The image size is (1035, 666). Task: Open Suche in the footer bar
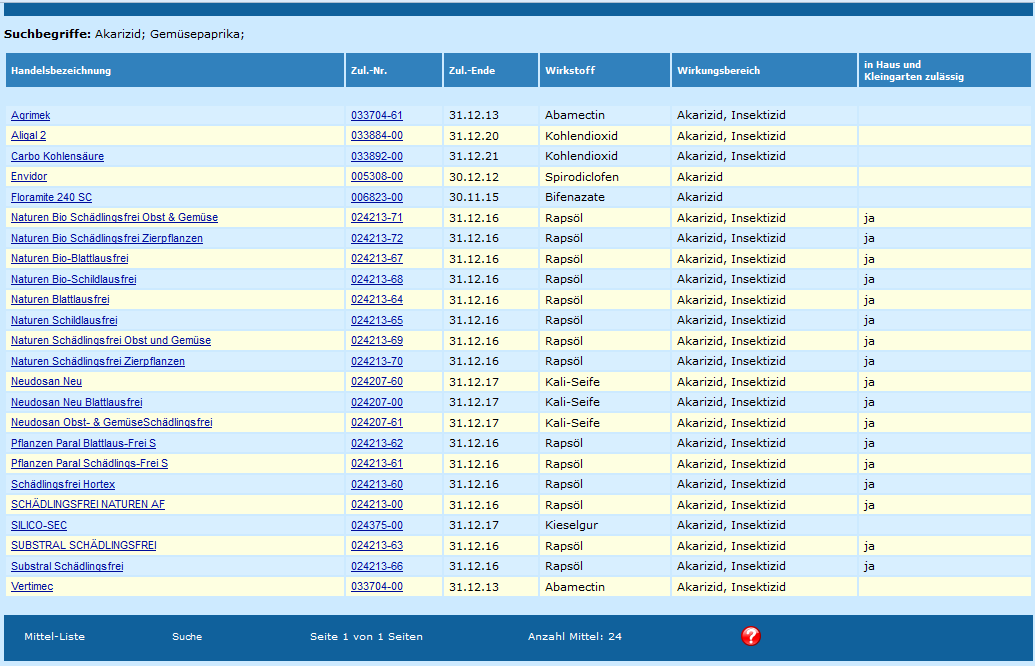187,636
